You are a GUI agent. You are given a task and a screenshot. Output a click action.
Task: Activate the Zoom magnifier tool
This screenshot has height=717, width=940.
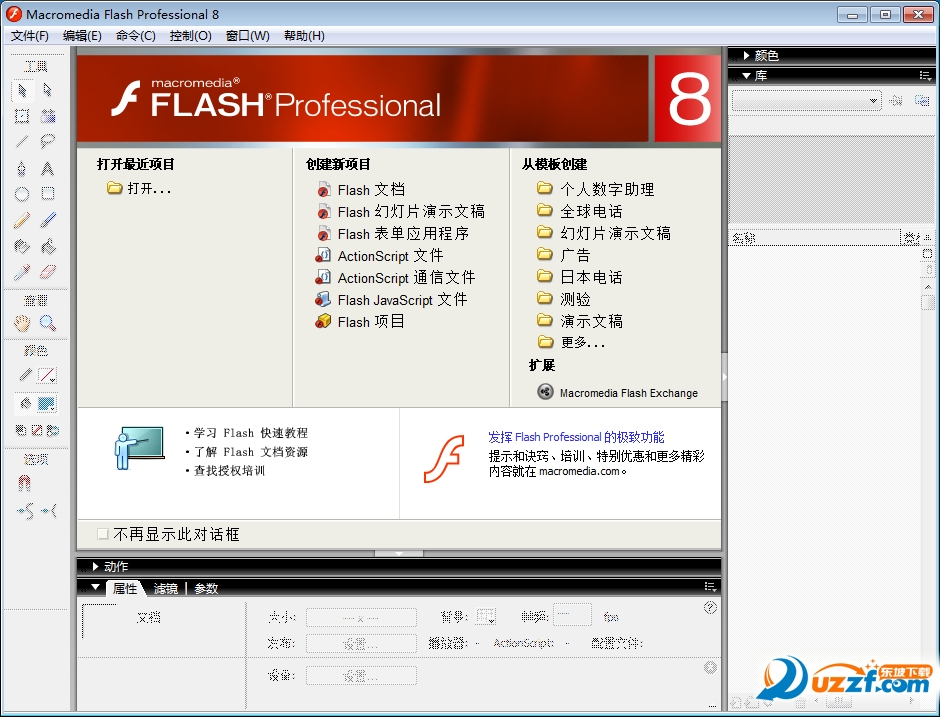pos(48,324)
